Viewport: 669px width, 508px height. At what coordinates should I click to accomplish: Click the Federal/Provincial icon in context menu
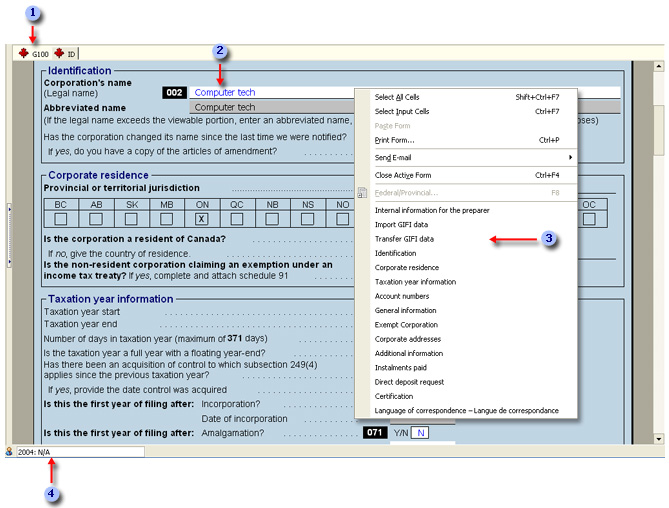[362, 191]
